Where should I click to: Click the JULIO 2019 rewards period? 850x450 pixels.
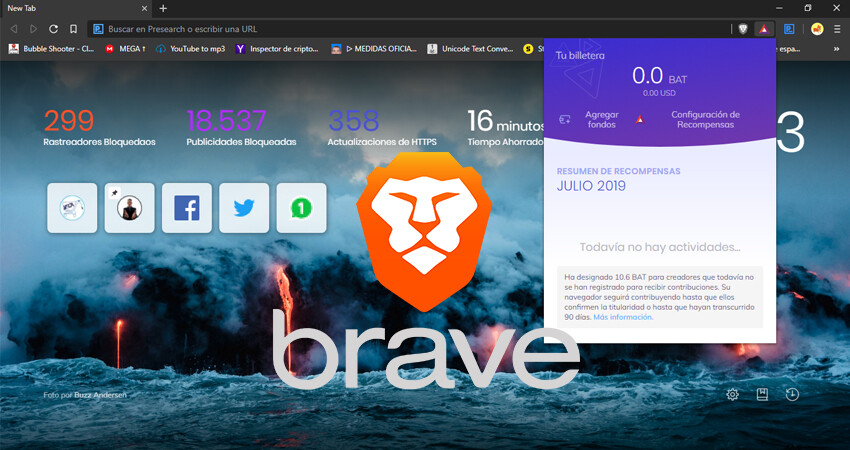click(591, 186)
